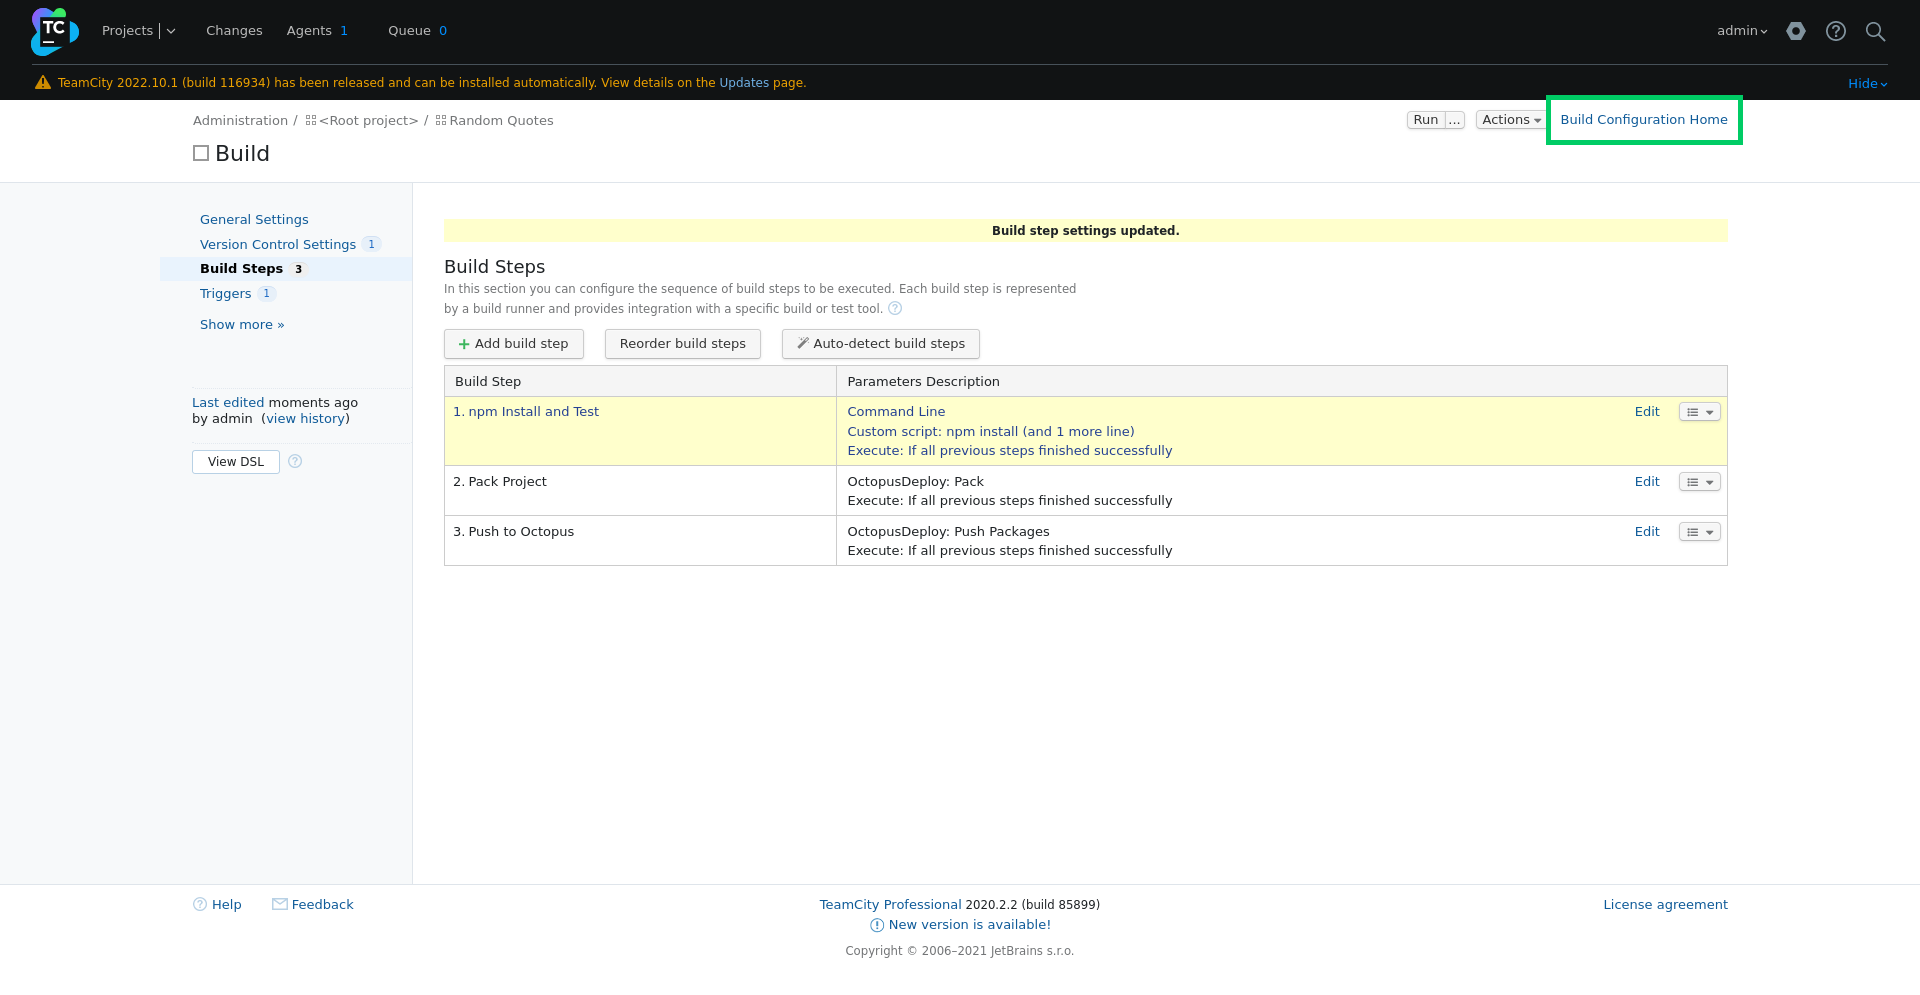
Task: Expand the Hide dropdown in update banner
Action: [1867, 84]
